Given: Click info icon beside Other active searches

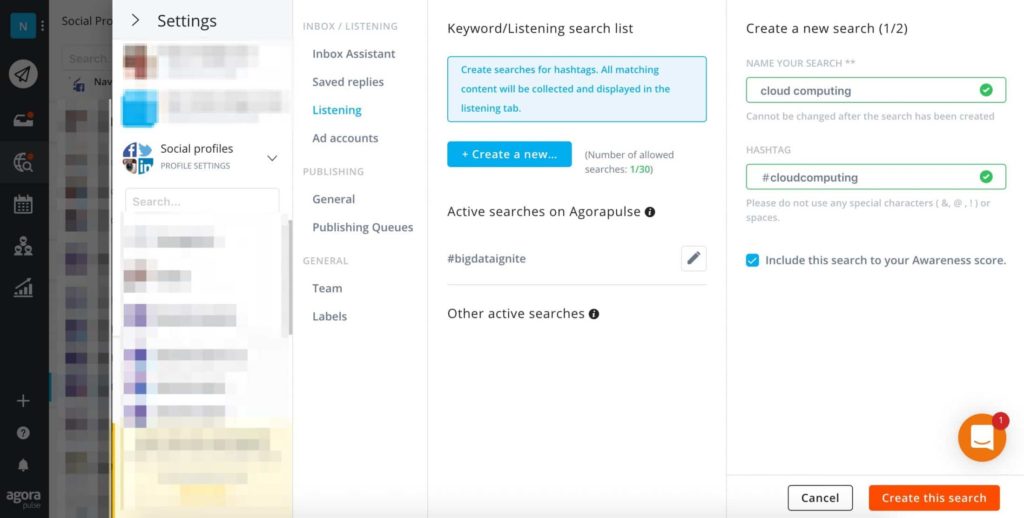Looking at the screenshot, I should pyautogui.click(x=594, y=314).
